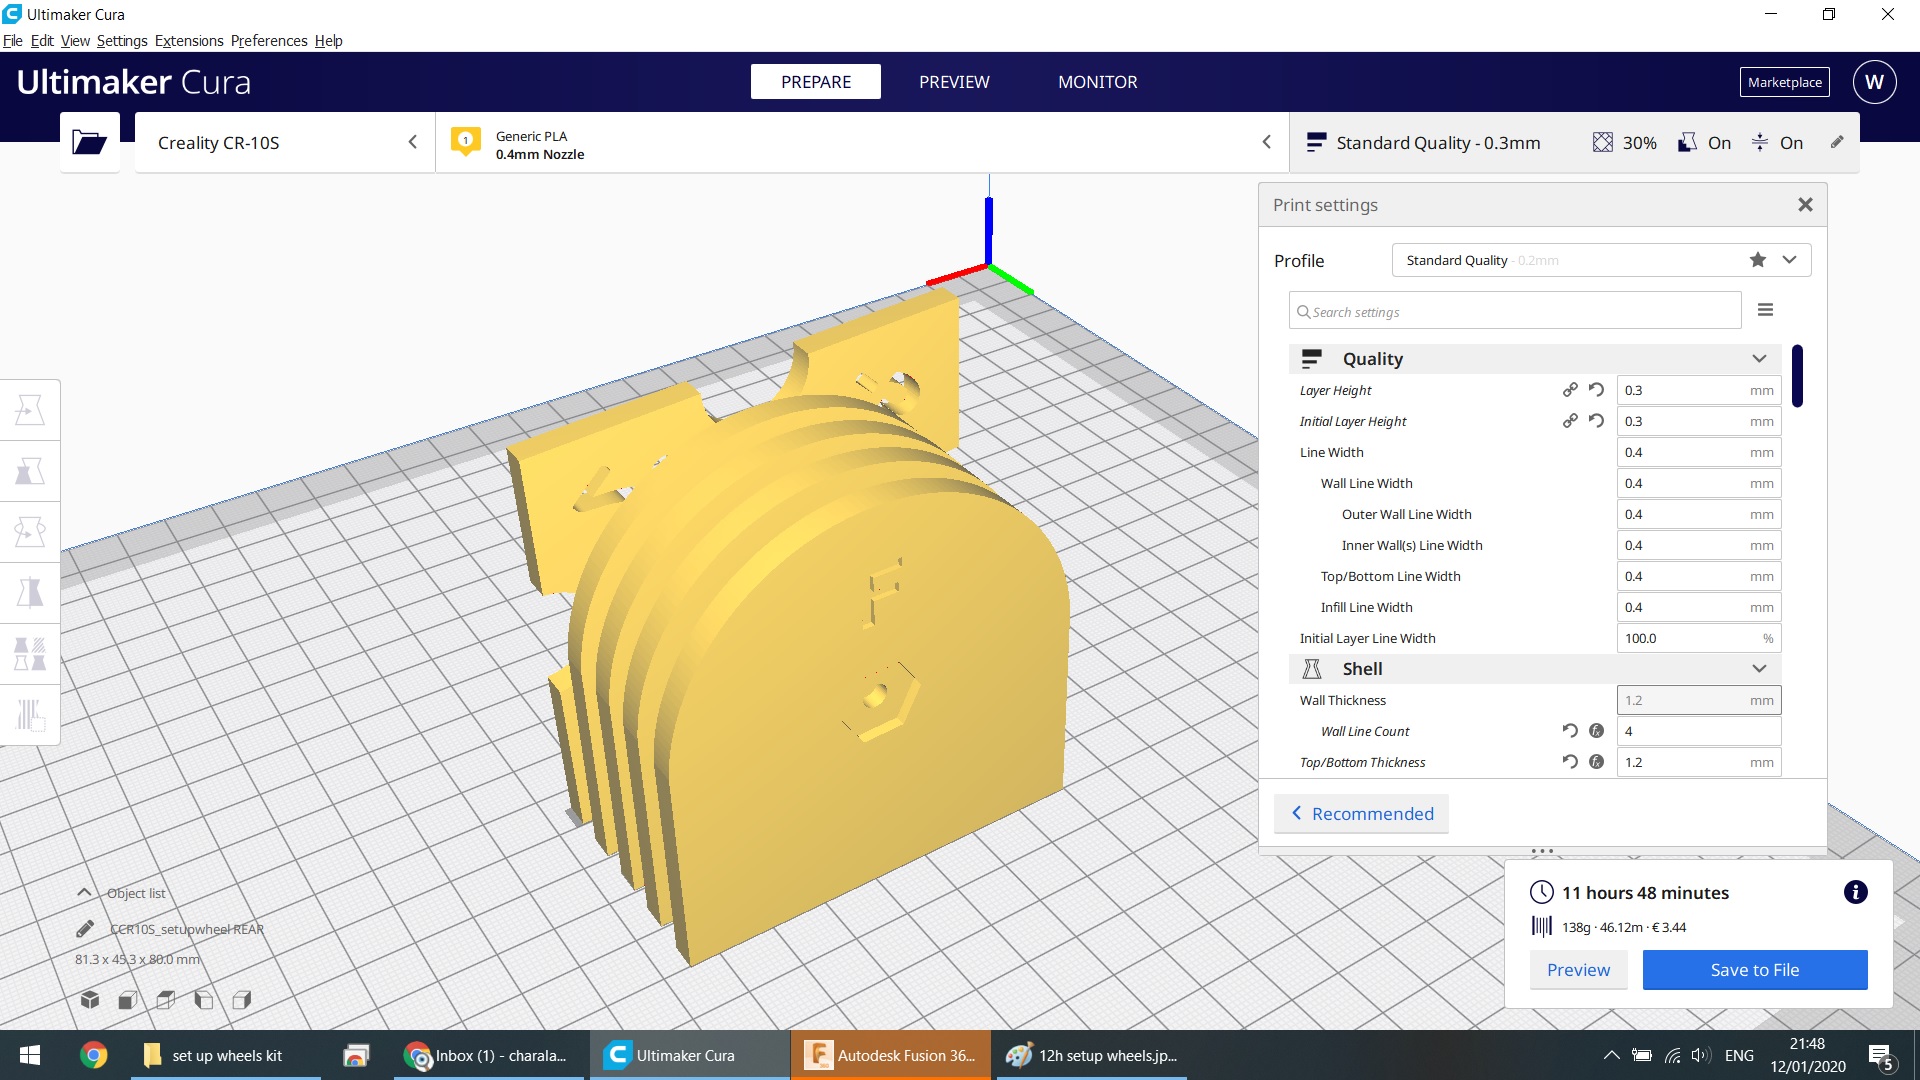Open print time info icon

pos(1855,892)
